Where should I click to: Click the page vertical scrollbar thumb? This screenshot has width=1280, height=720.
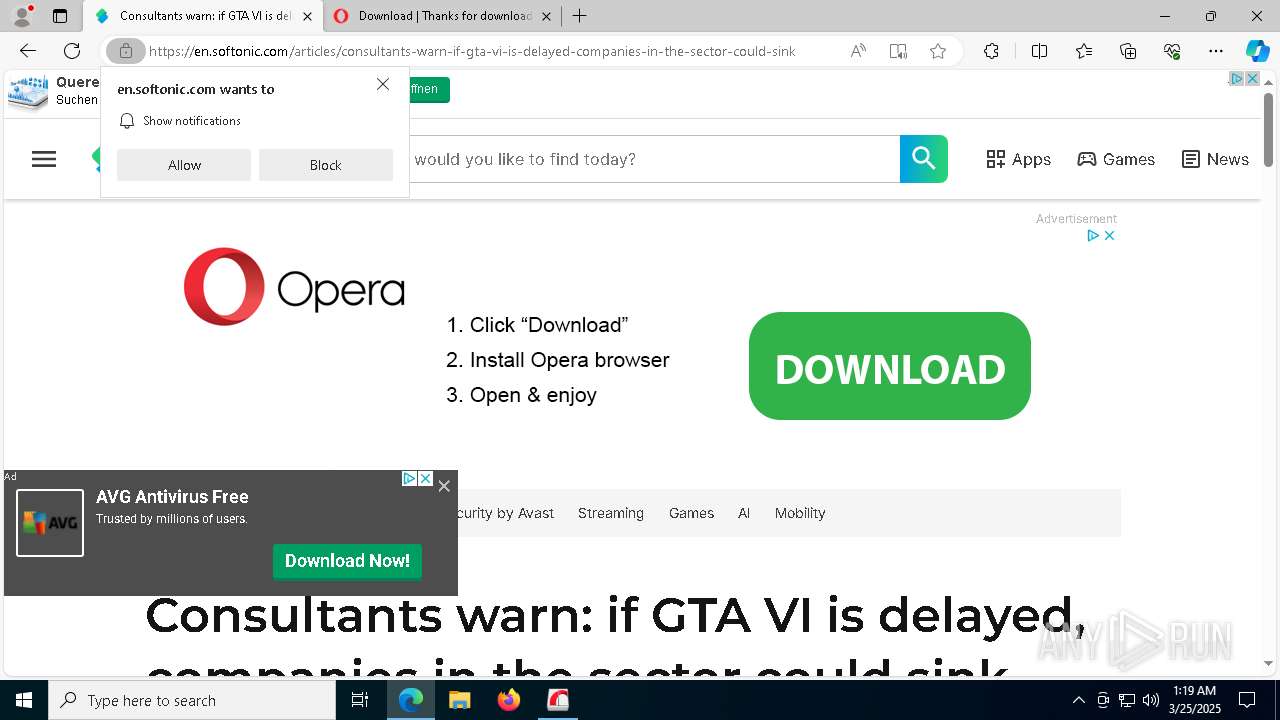(x=1269, y=128)
